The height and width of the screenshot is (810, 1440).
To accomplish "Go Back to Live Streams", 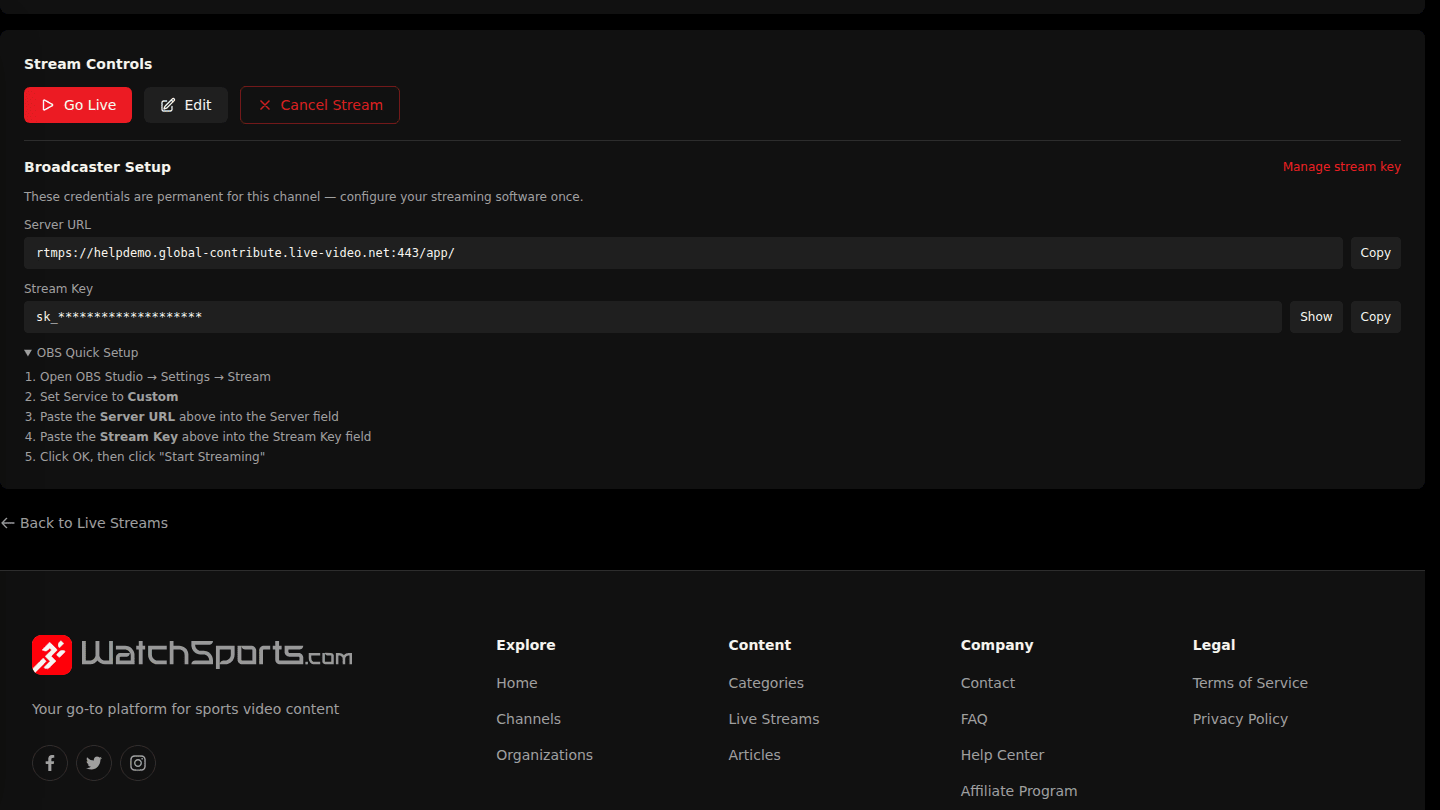I will [84, 523].
